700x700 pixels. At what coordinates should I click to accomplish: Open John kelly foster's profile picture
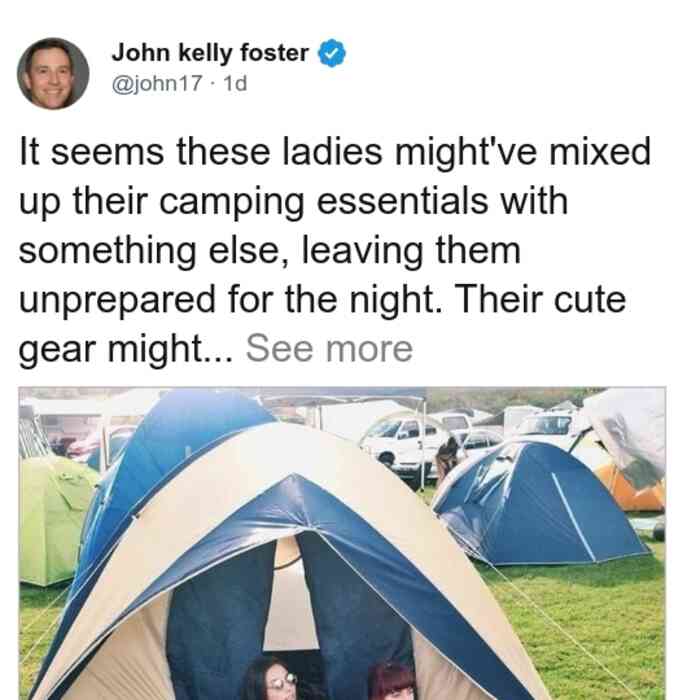[x=53, y=74]
